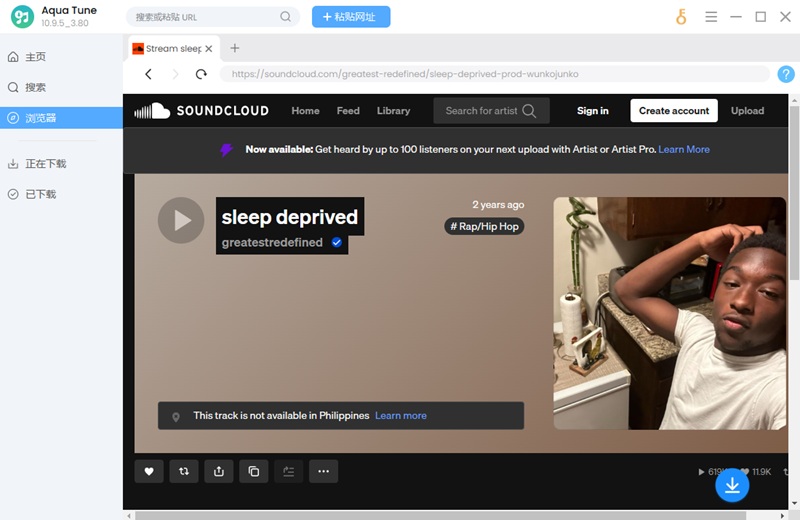Click the soundcloud address bar
The image size is (800, 520).
point(494,74)
